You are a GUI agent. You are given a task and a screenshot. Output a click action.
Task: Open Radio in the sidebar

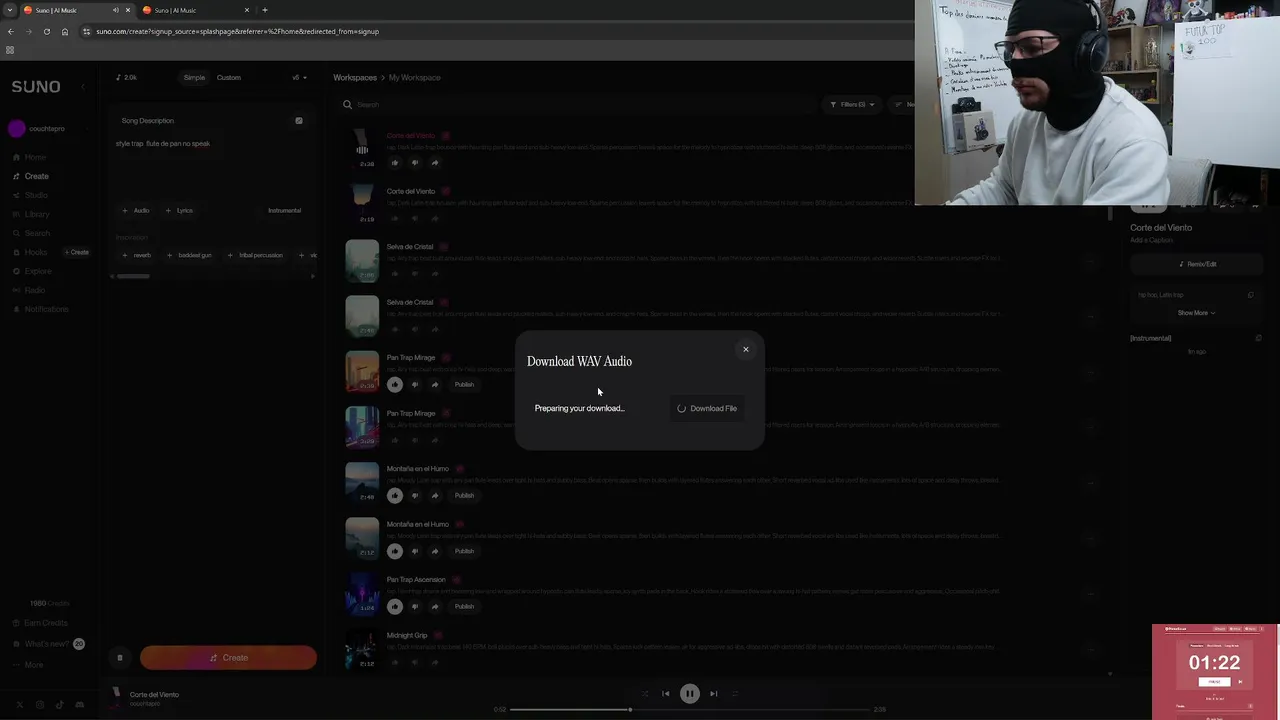[x=35, y=290]
